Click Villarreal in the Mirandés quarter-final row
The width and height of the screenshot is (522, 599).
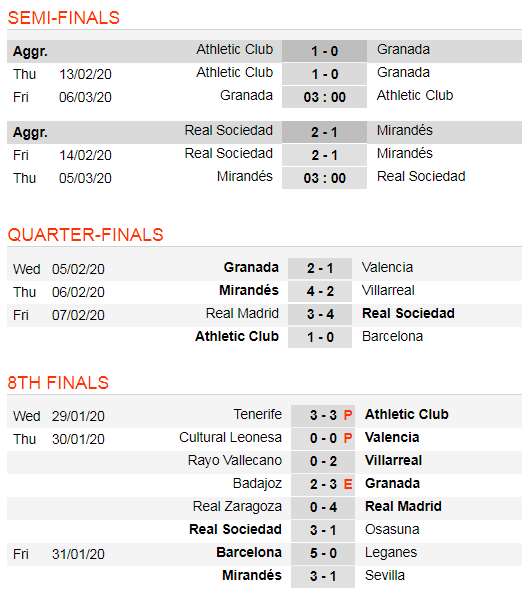388,291
